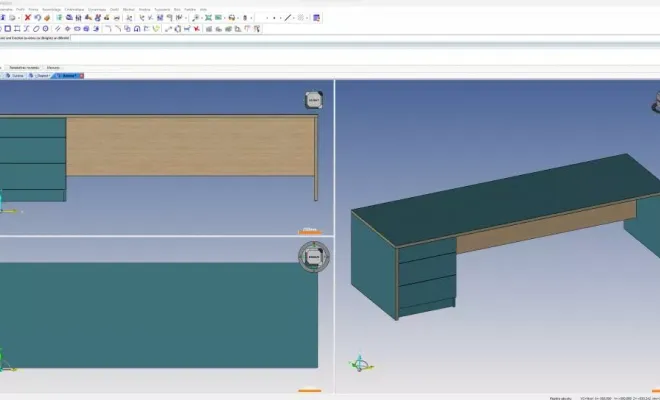Click the red X delete icon in top toolbar
Image resolution: width=660 pixels, height=400 pixels.
27,18
